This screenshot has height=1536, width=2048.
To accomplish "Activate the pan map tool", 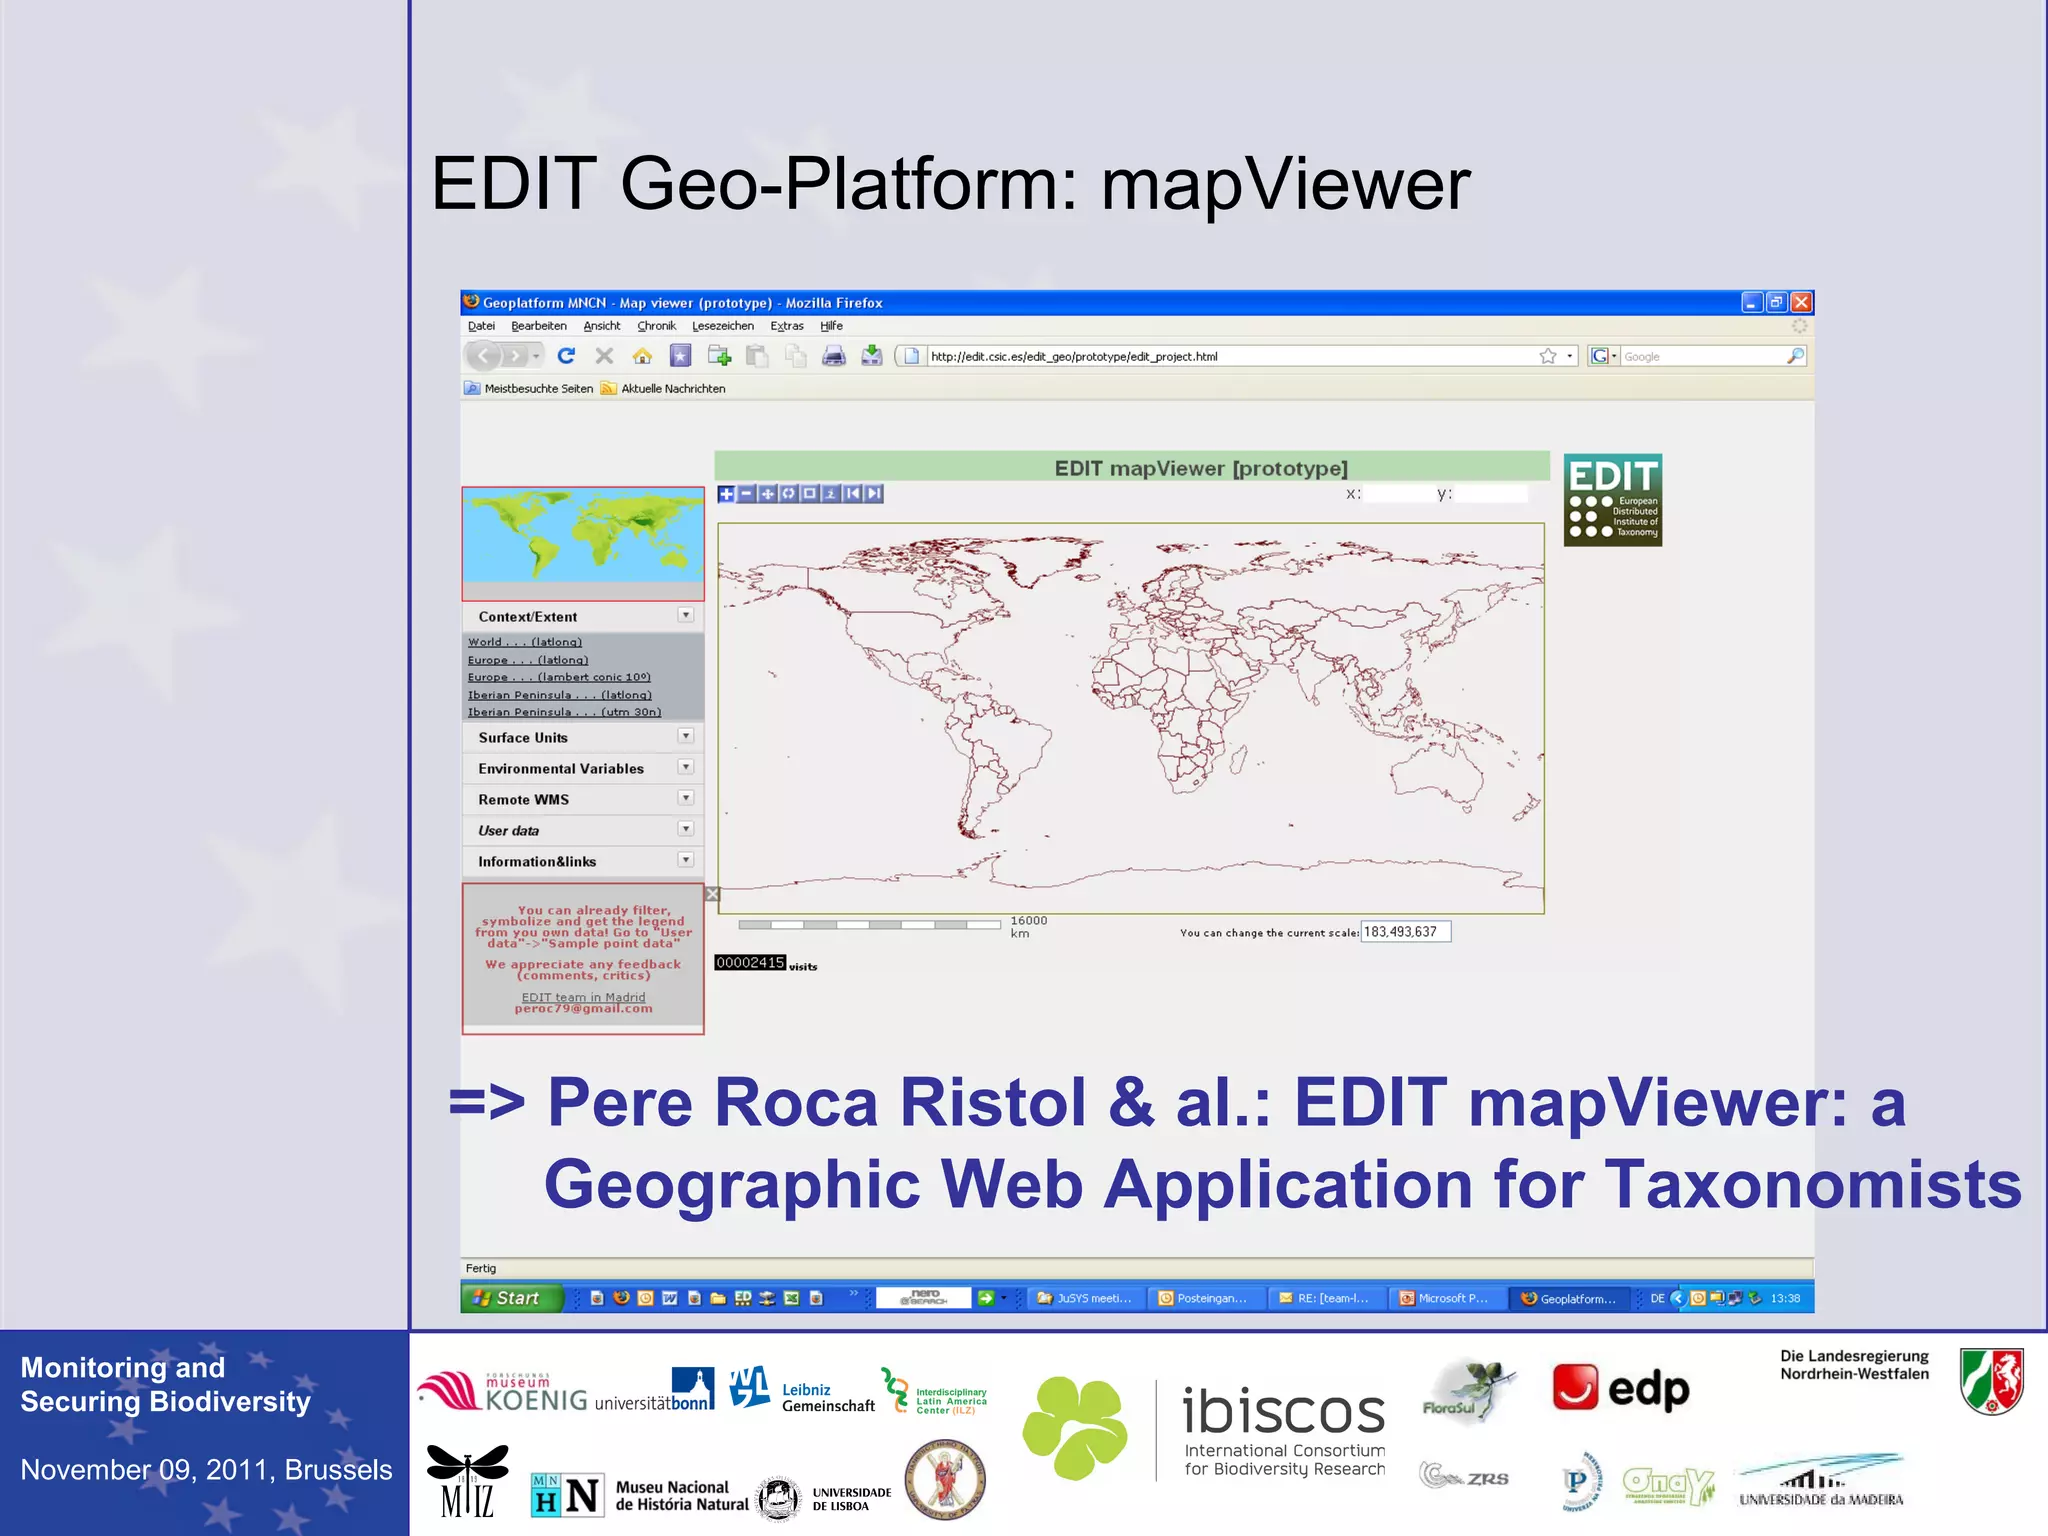I will 768,494.
